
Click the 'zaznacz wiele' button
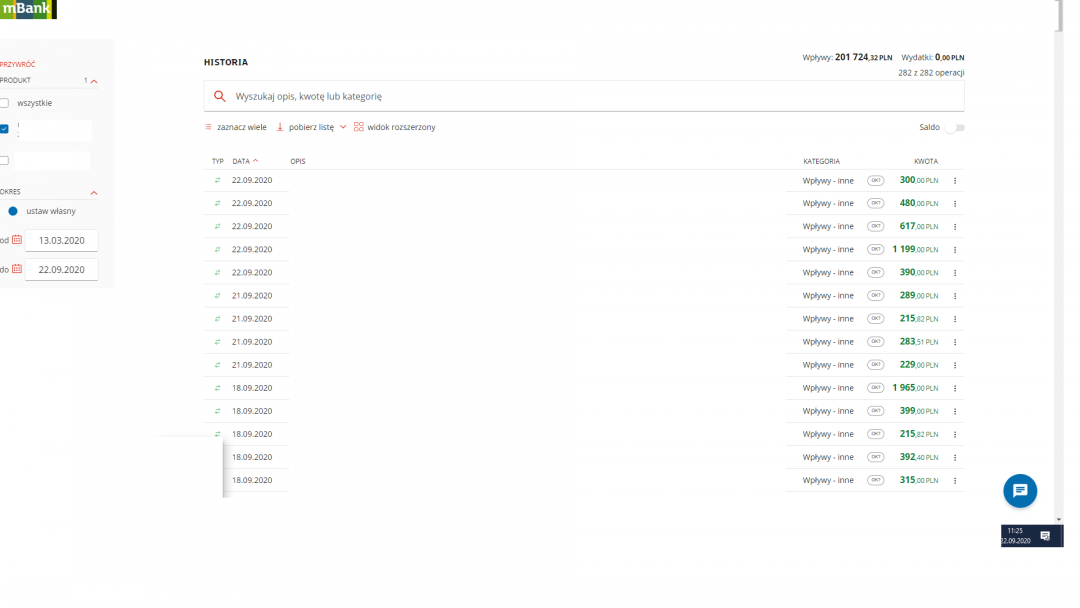[236, 128]
